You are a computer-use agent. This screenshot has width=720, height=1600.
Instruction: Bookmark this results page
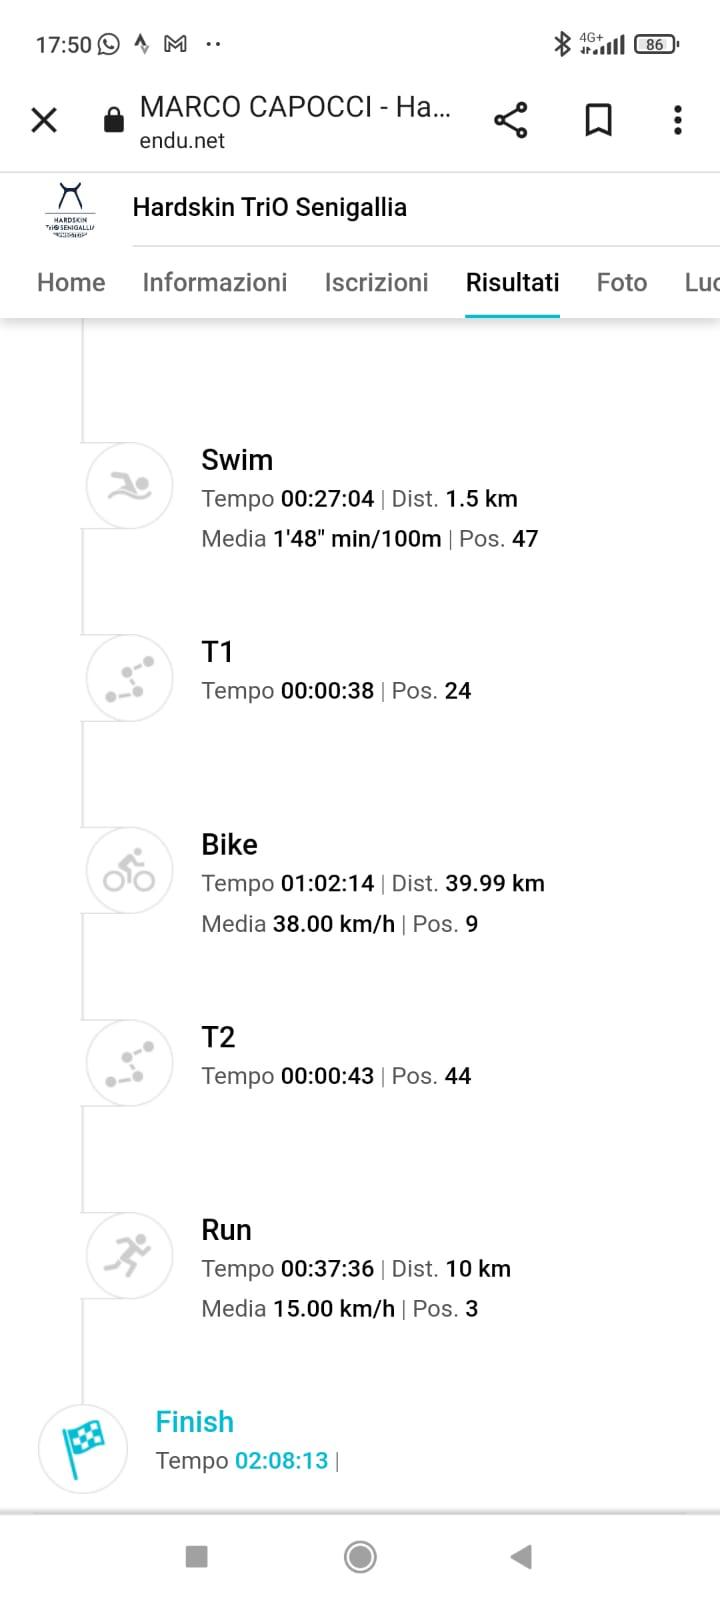click(x=598, y=120)
